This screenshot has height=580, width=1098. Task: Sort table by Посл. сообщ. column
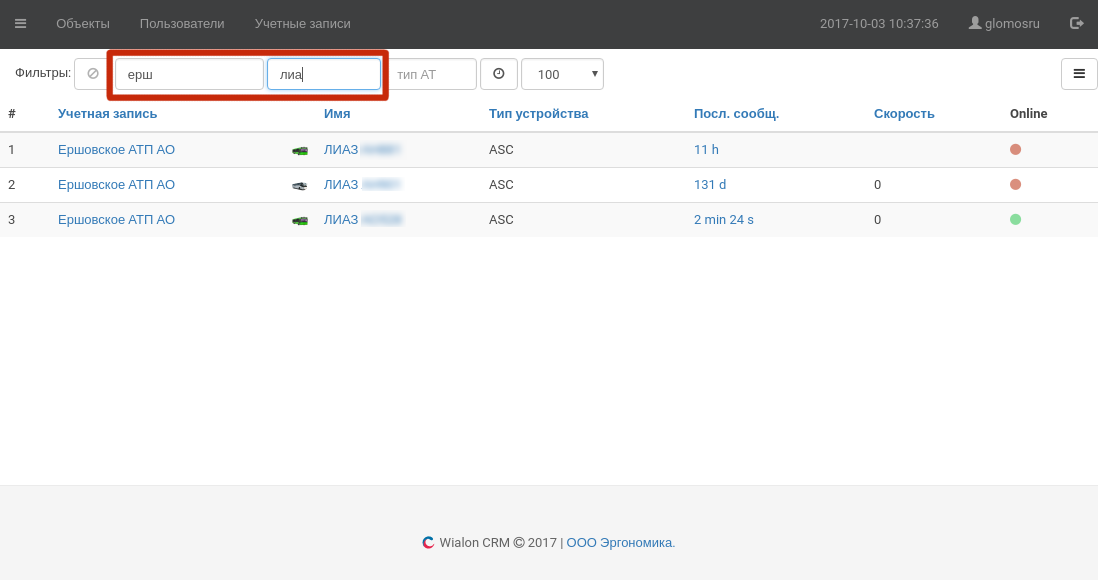click(x=736, y=113)
